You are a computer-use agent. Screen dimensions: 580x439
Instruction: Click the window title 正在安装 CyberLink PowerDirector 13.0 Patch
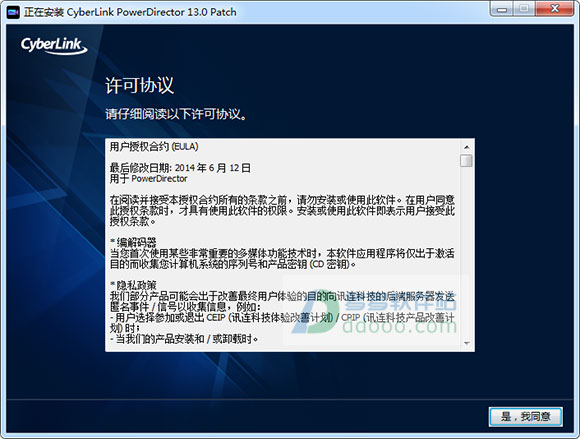[130, 12]
